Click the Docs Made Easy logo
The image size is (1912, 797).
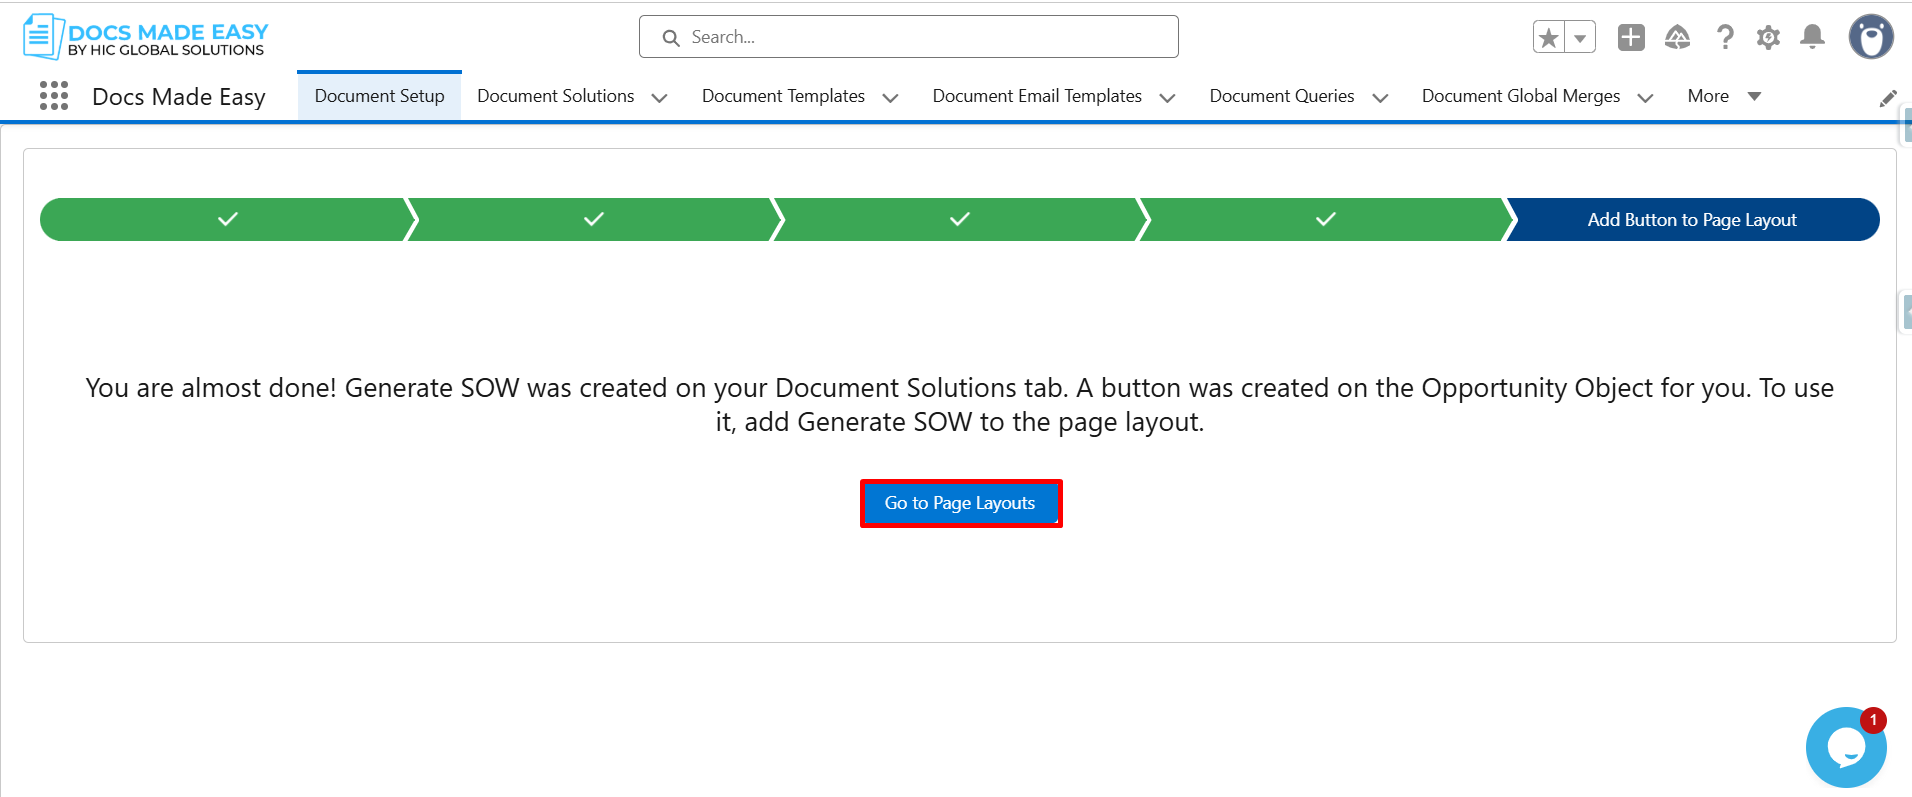tap(146, 37)
